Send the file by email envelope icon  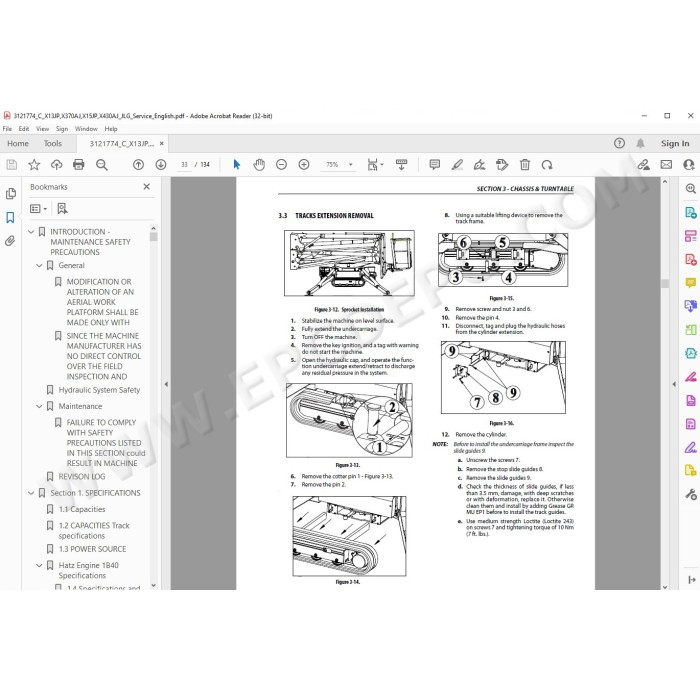point(666,165)
